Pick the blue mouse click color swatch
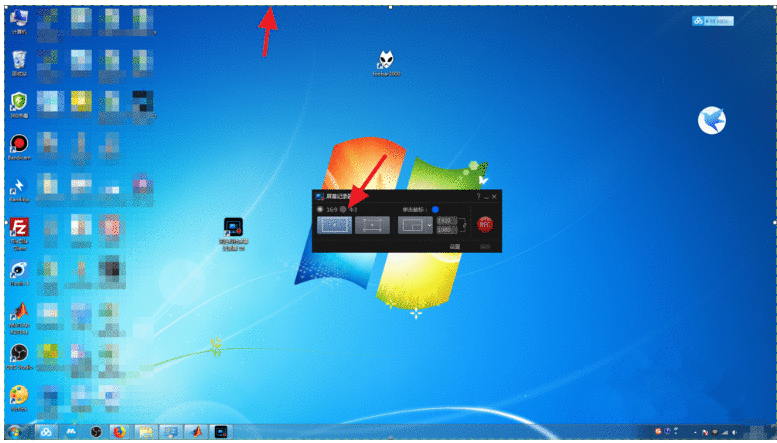 tap(435, 209)
